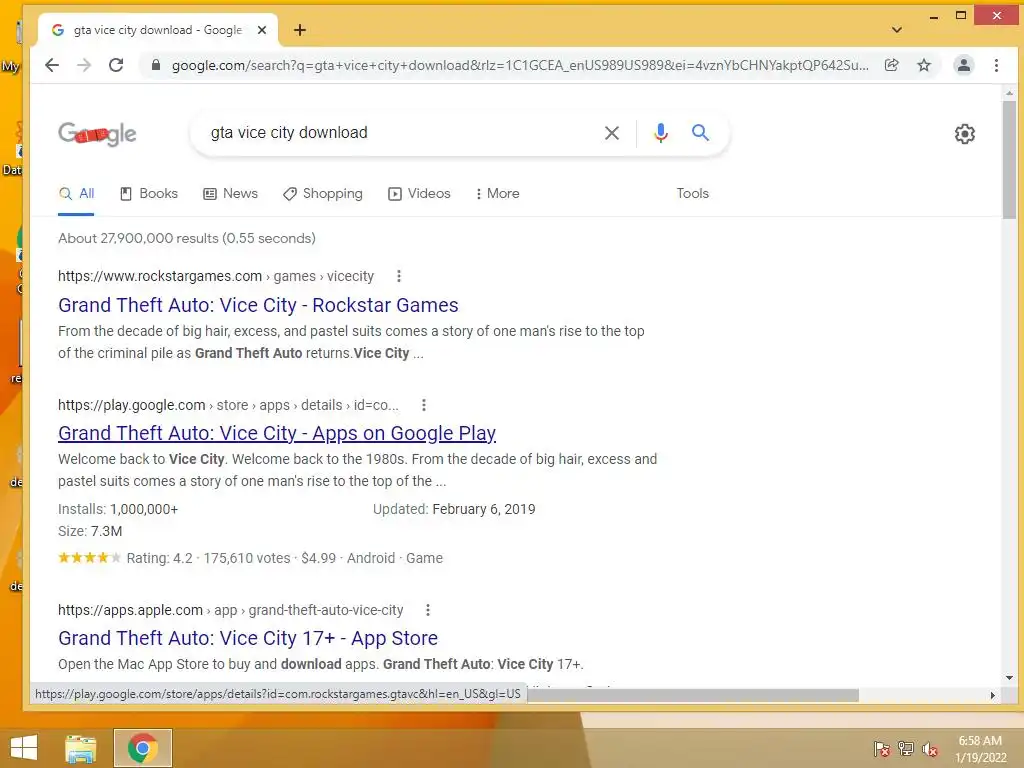Click the About 27,900,000 results text

187,238
